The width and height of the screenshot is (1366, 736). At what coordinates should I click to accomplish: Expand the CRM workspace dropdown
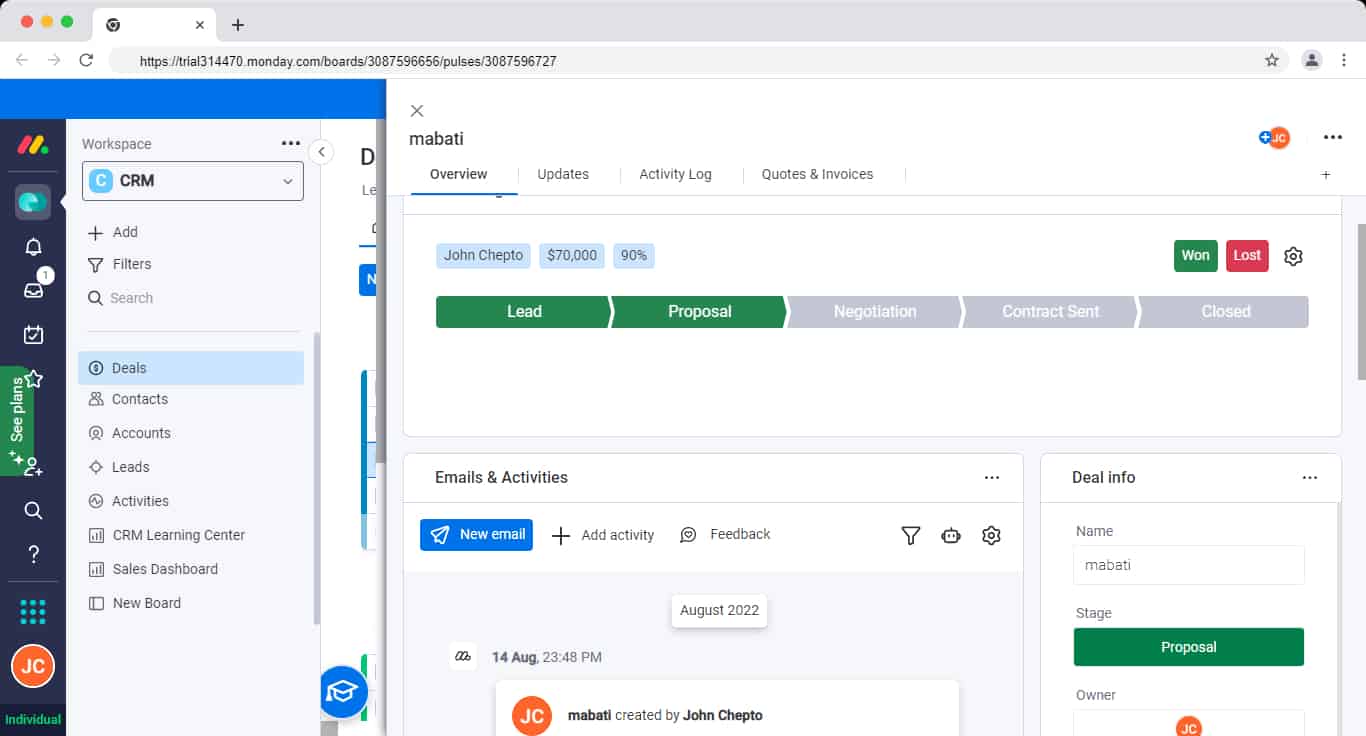point(193,181)
